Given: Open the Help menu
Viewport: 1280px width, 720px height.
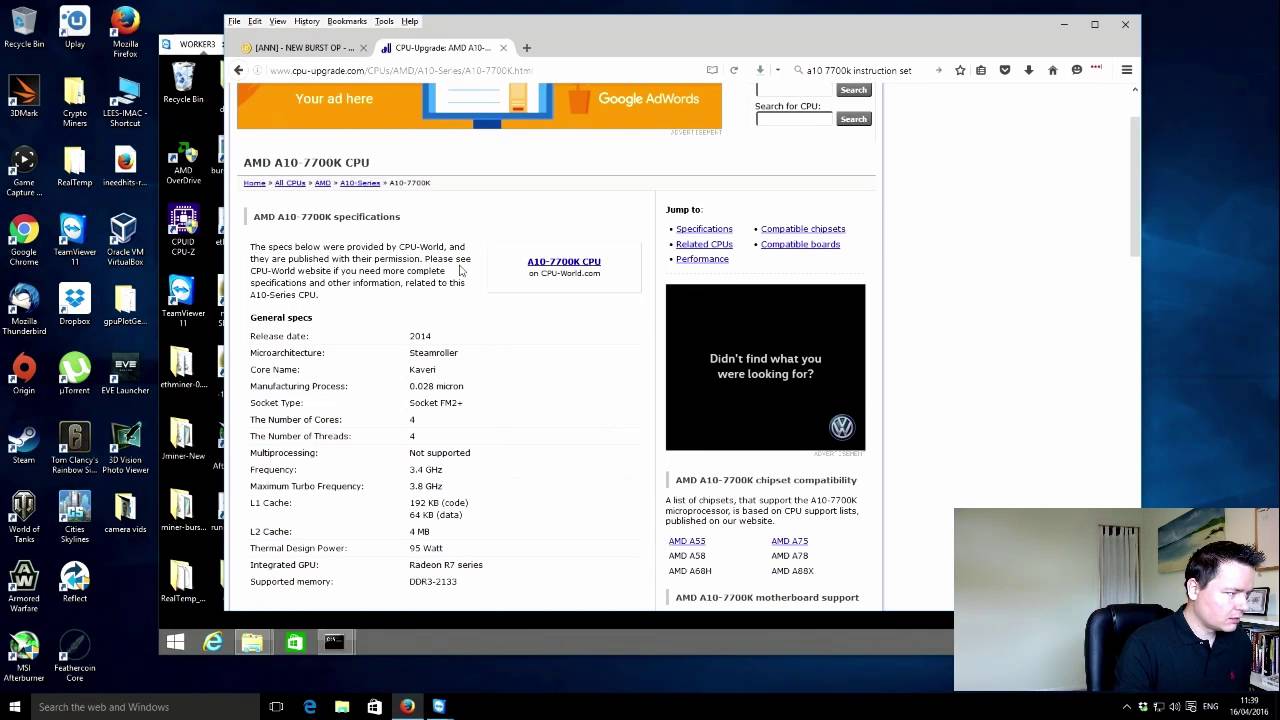Looking at the screenshot, I should point(410,21).
